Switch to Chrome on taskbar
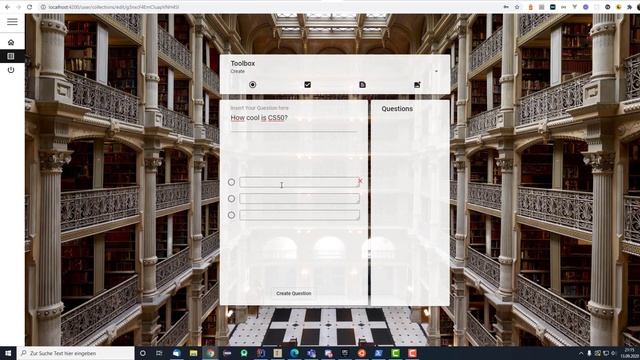Screen dimensions: 640x360 pos(210,353)
